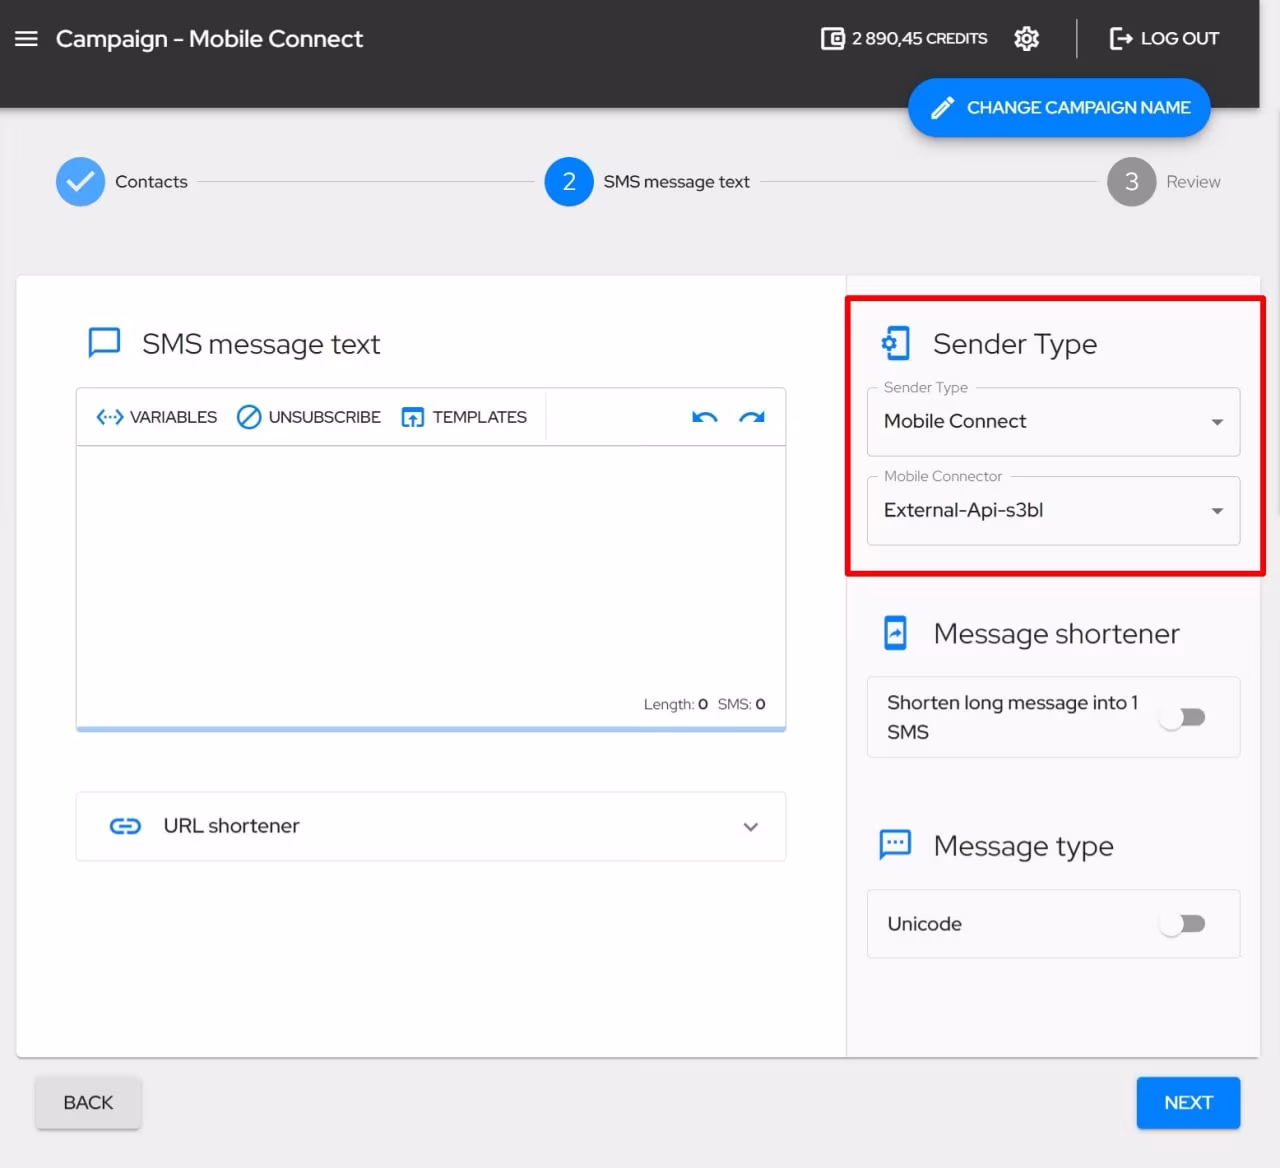The height and width of the screenshot is (1168, 1280).
Task: Open settings via gear icon
Action: point(1026,39)
